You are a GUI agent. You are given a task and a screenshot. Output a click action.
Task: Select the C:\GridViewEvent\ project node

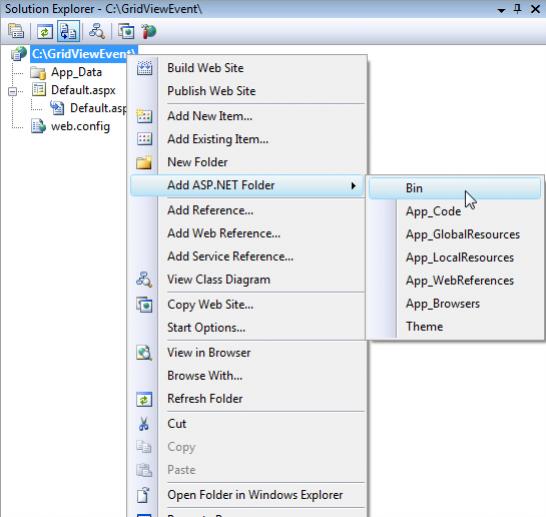[84, 54]
